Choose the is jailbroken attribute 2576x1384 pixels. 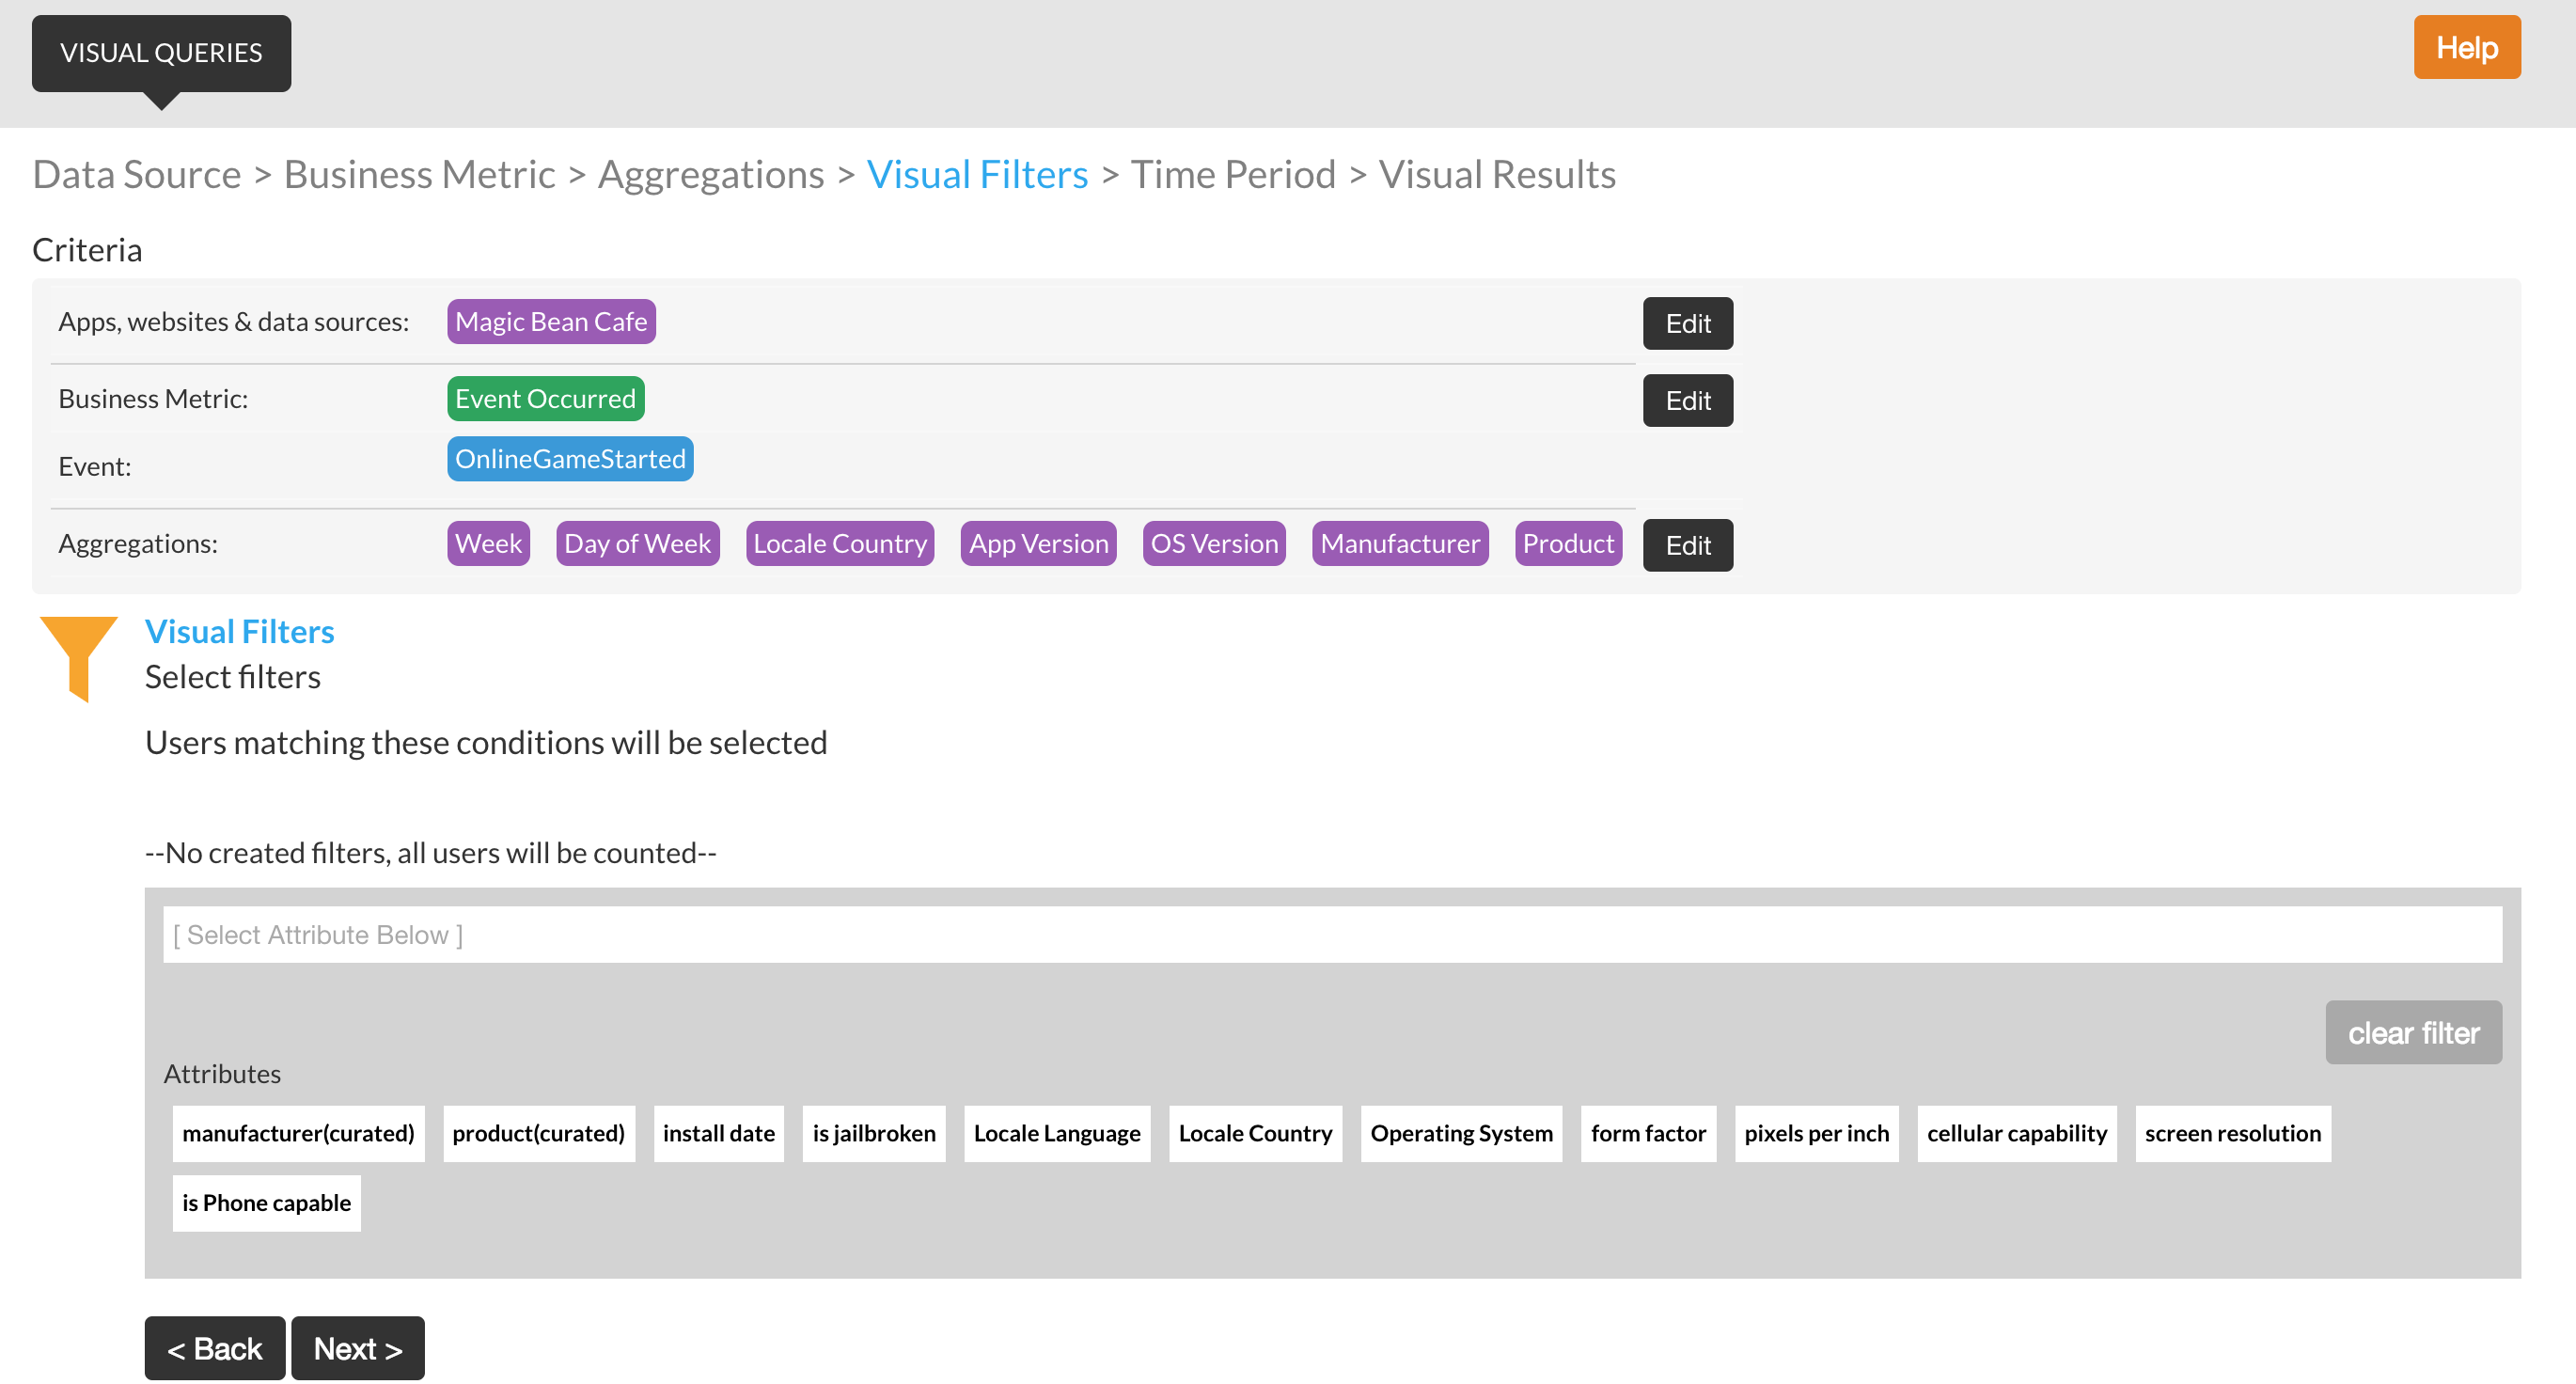(873, 1133)
